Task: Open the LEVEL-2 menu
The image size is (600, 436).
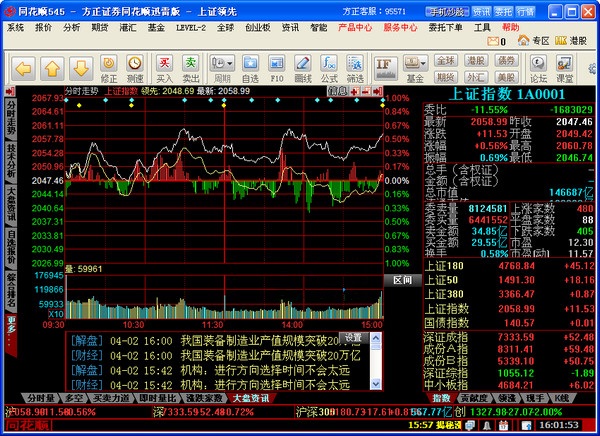Action: 191,28
